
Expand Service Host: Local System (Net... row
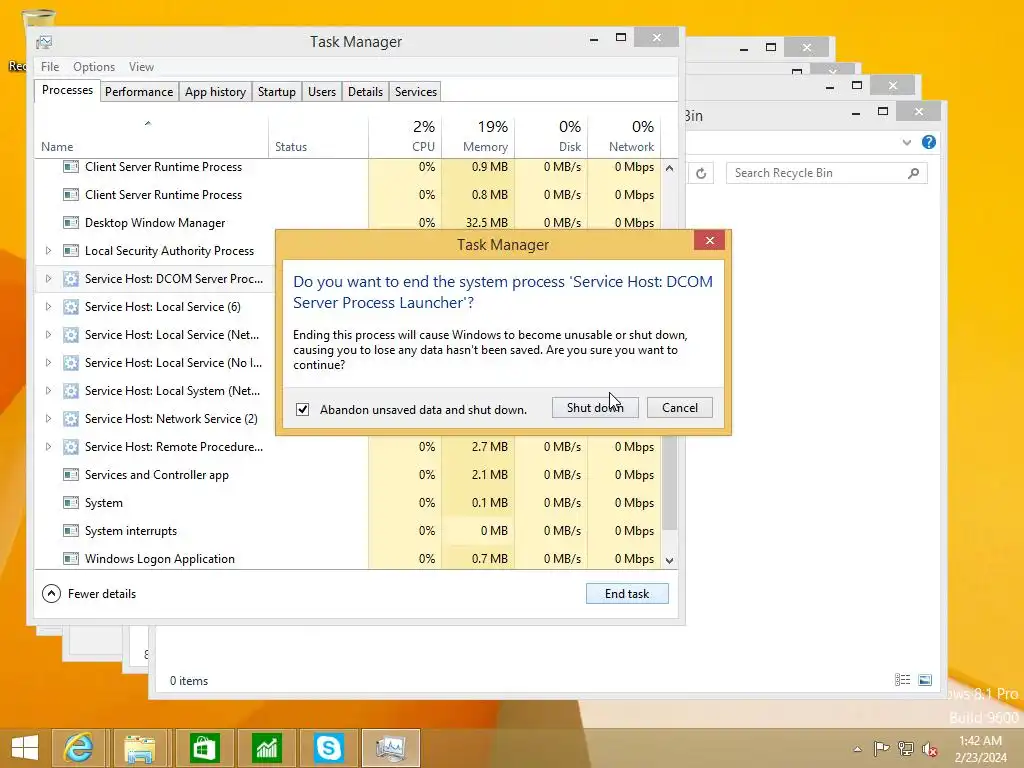click(48, 391)
